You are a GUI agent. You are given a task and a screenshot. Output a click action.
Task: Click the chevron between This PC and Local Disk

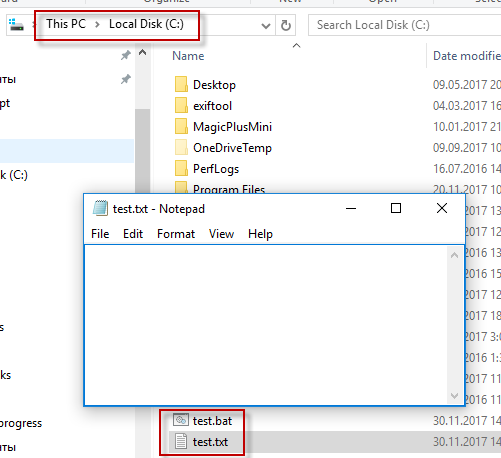[x=97, y=24]
